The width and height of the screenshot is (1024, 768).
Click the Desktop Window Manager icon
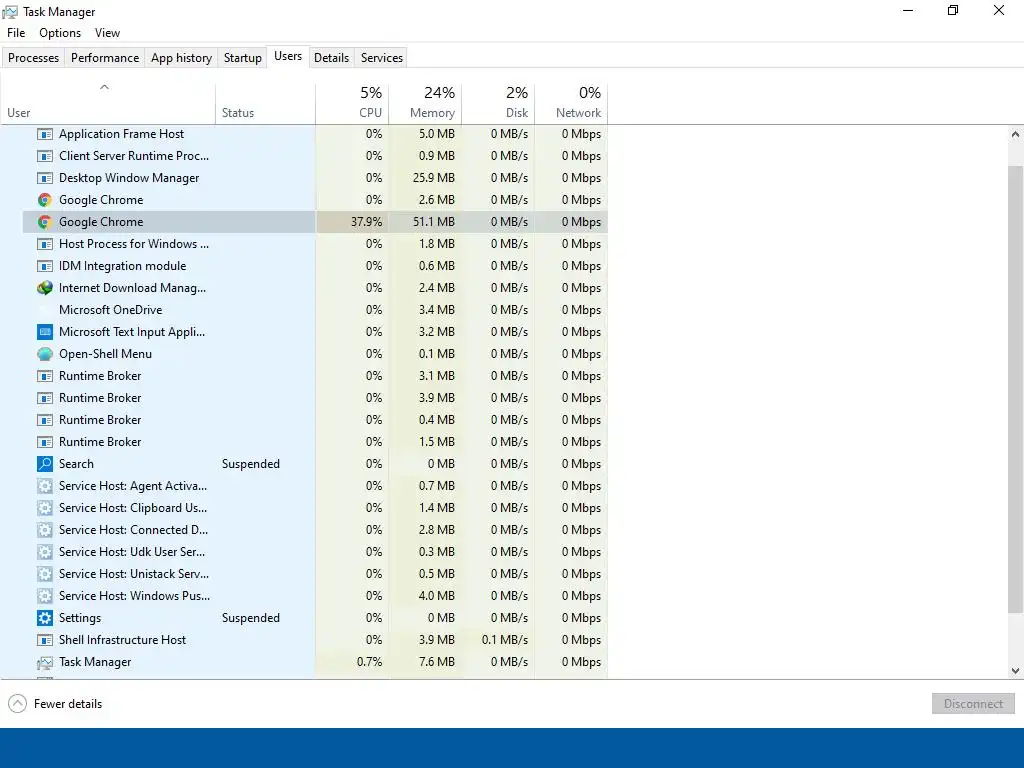pos(44,178)
